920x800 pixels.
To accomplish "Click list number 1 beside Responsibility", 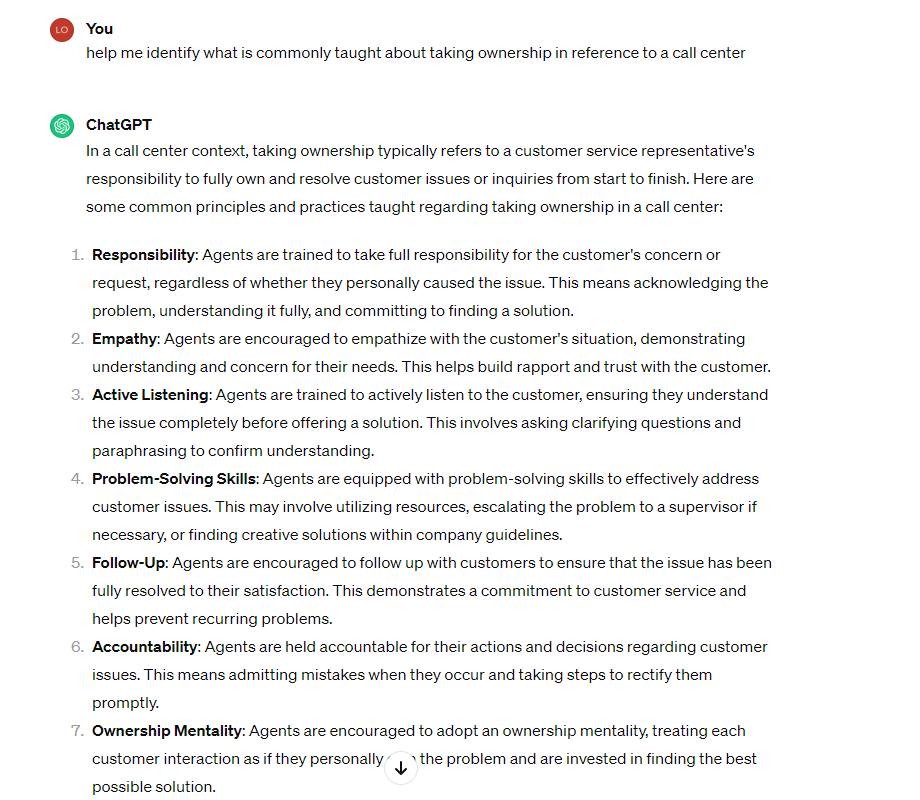I will 77,255.
